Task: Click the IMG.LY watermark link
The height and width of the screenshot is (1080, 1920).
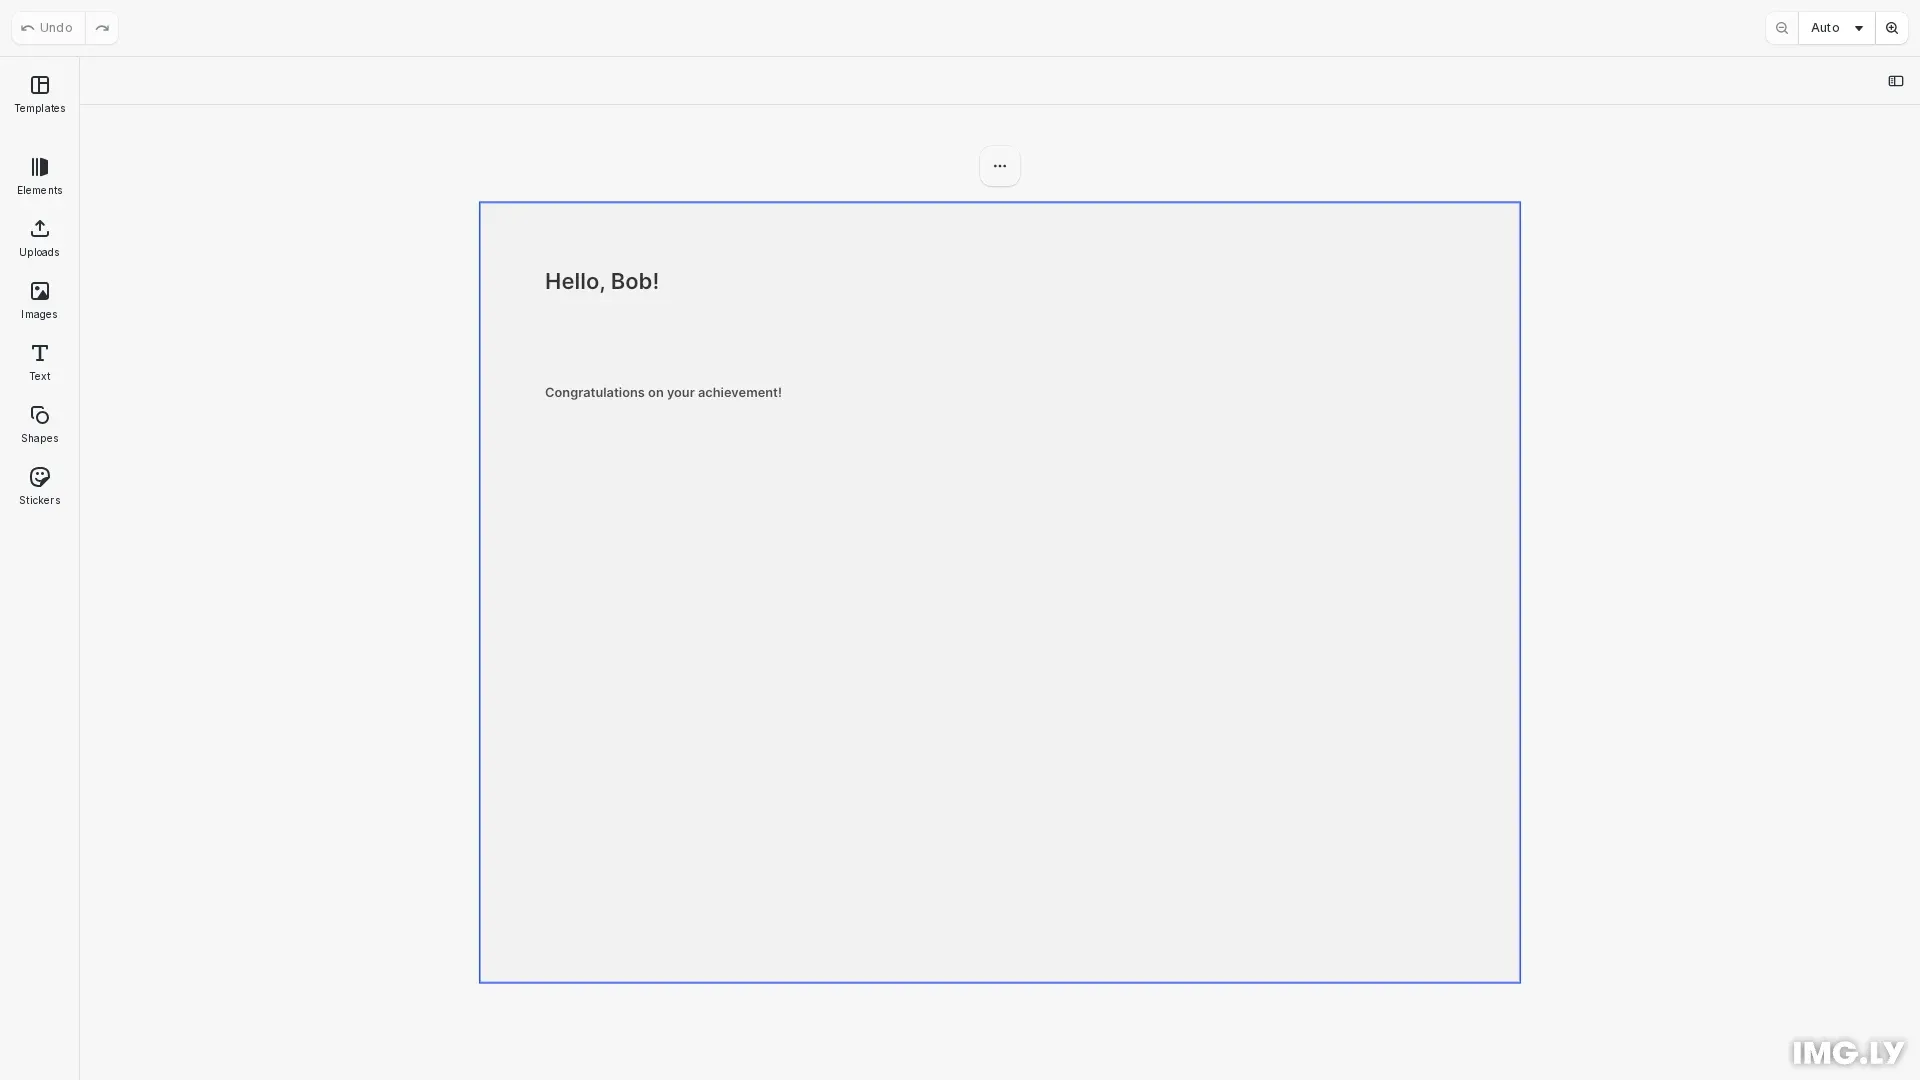Action: 1845,1052
